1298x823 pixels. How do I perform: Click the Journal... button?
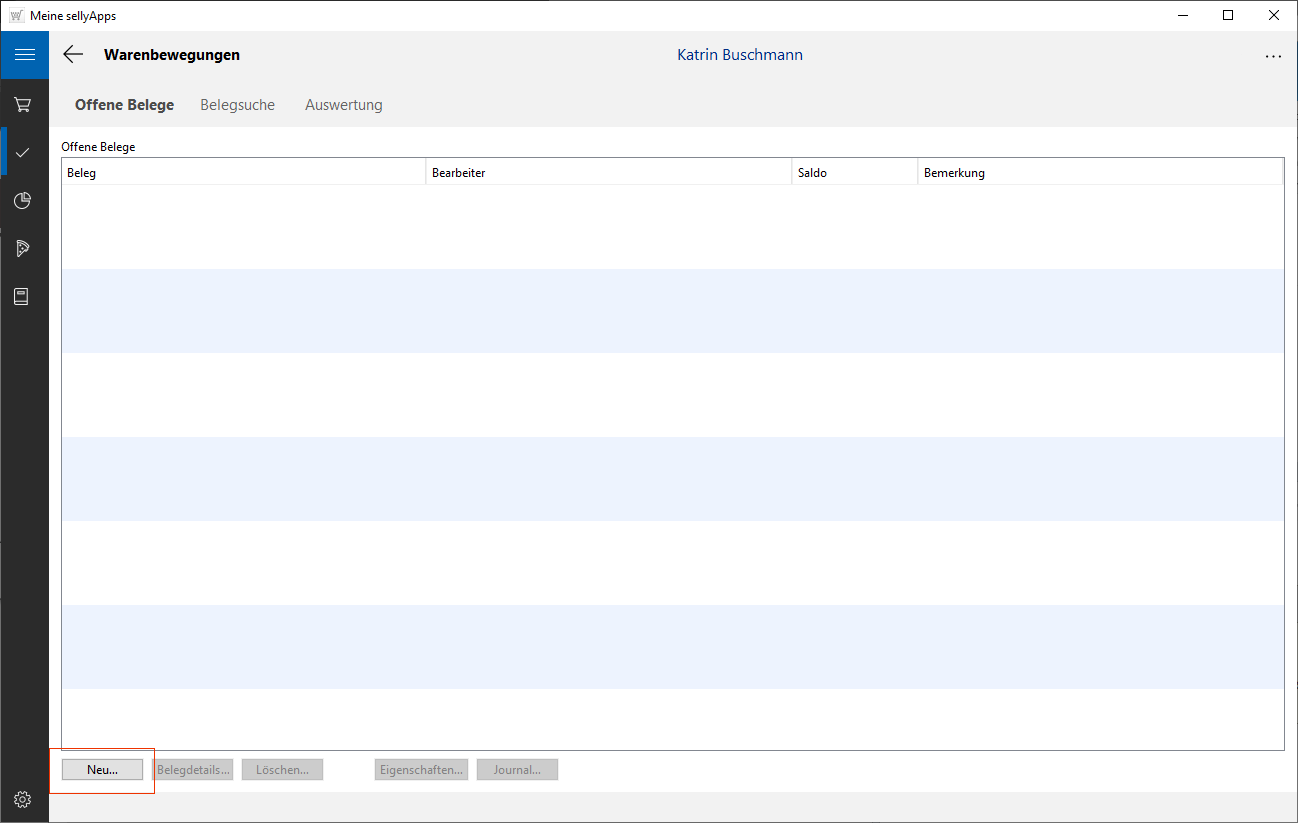pos(517,770)
